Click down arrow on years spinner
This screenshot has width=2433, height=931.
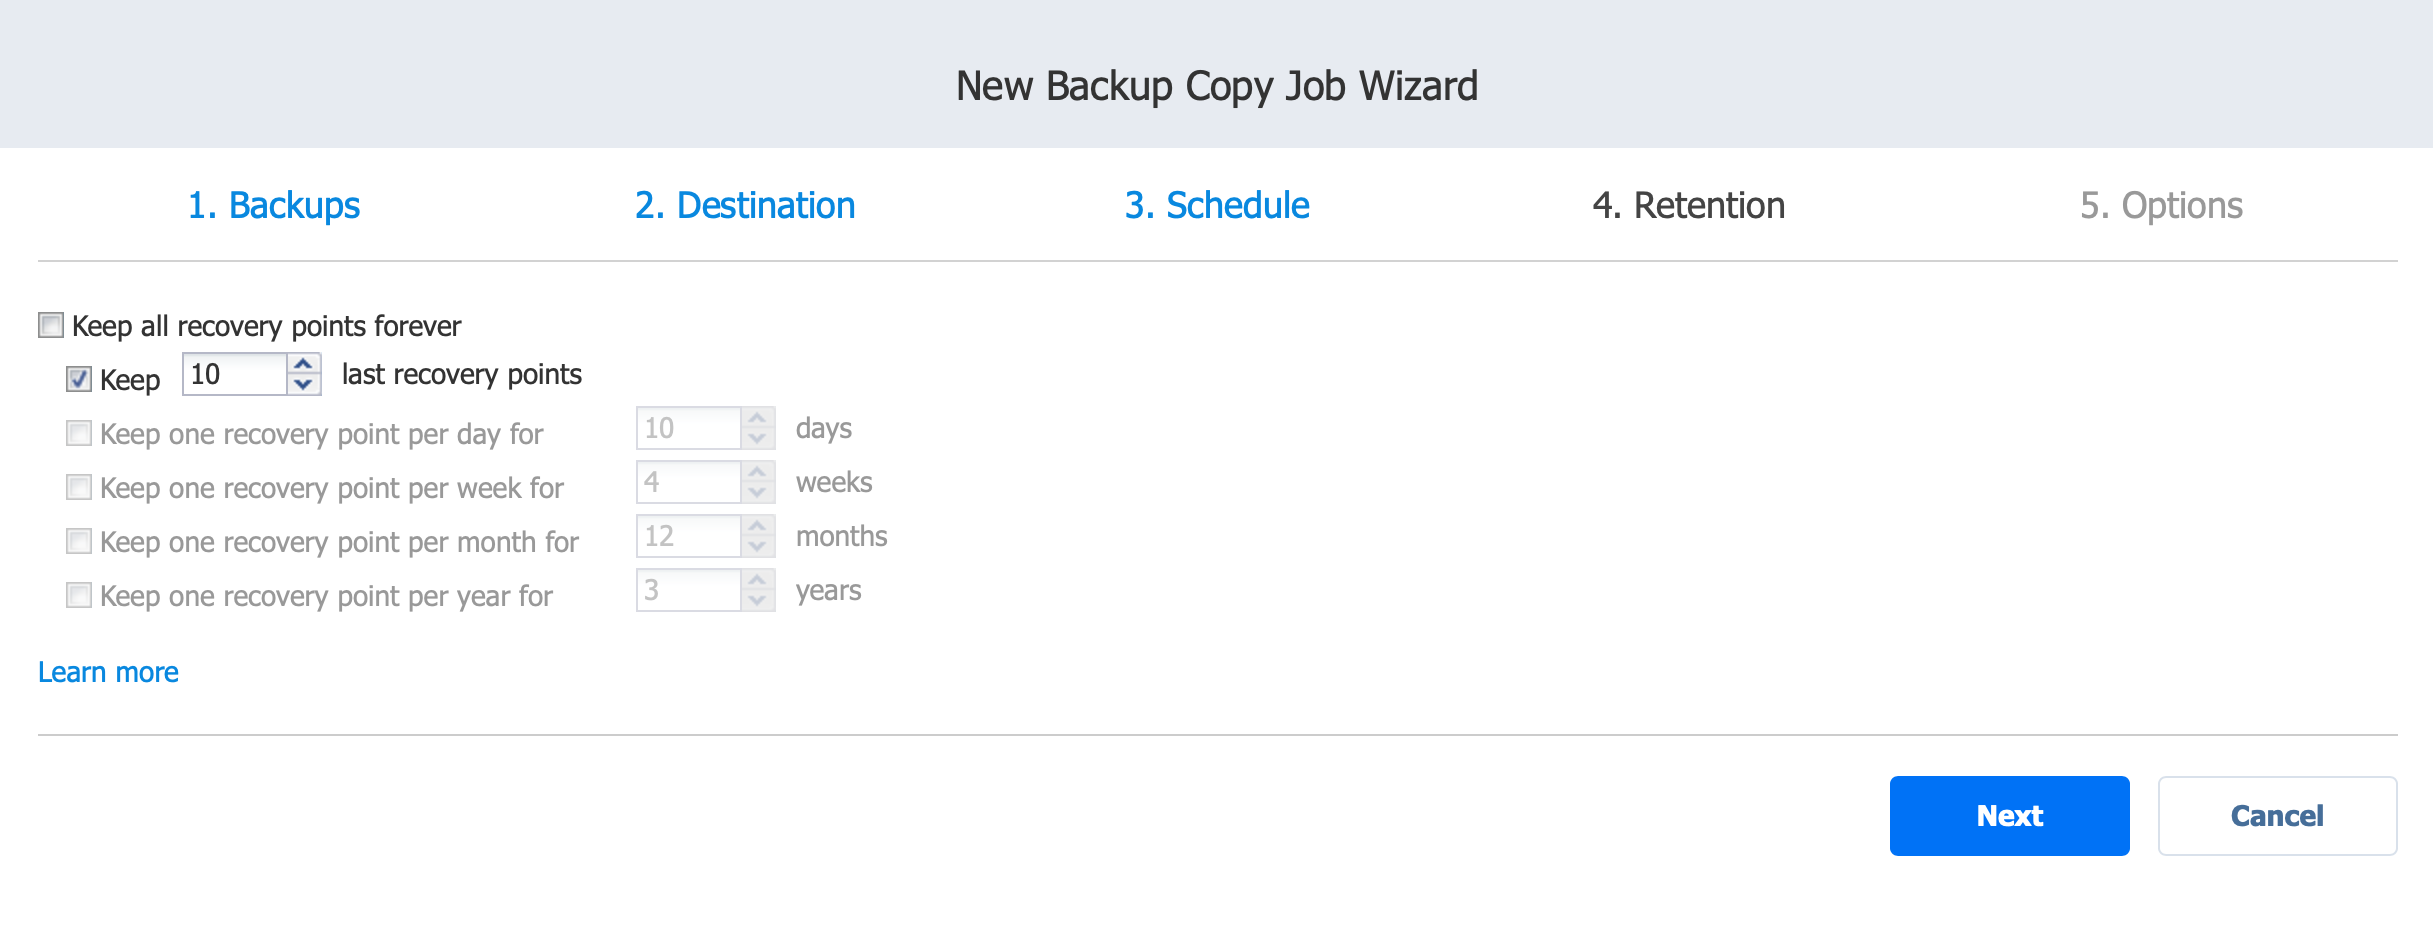758,601
